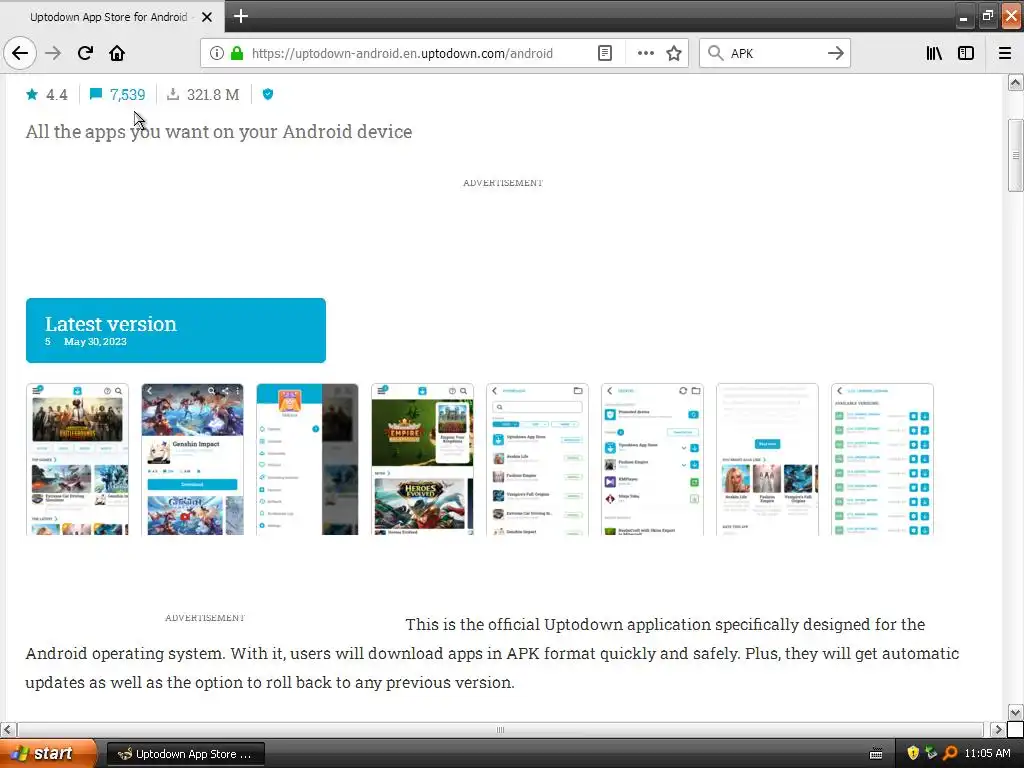Click the tray keyboard icon
The image size is (1024, 768).
pyautogui.click(x=876, y=754)
